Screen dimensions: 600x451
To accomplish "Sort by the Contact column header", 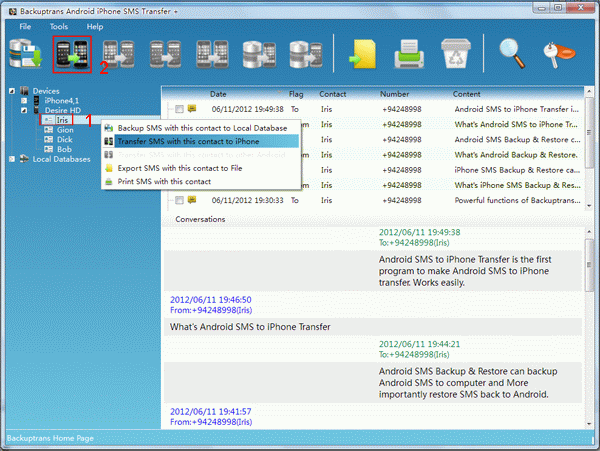I will pyautogui.click(x=333, y=94).
